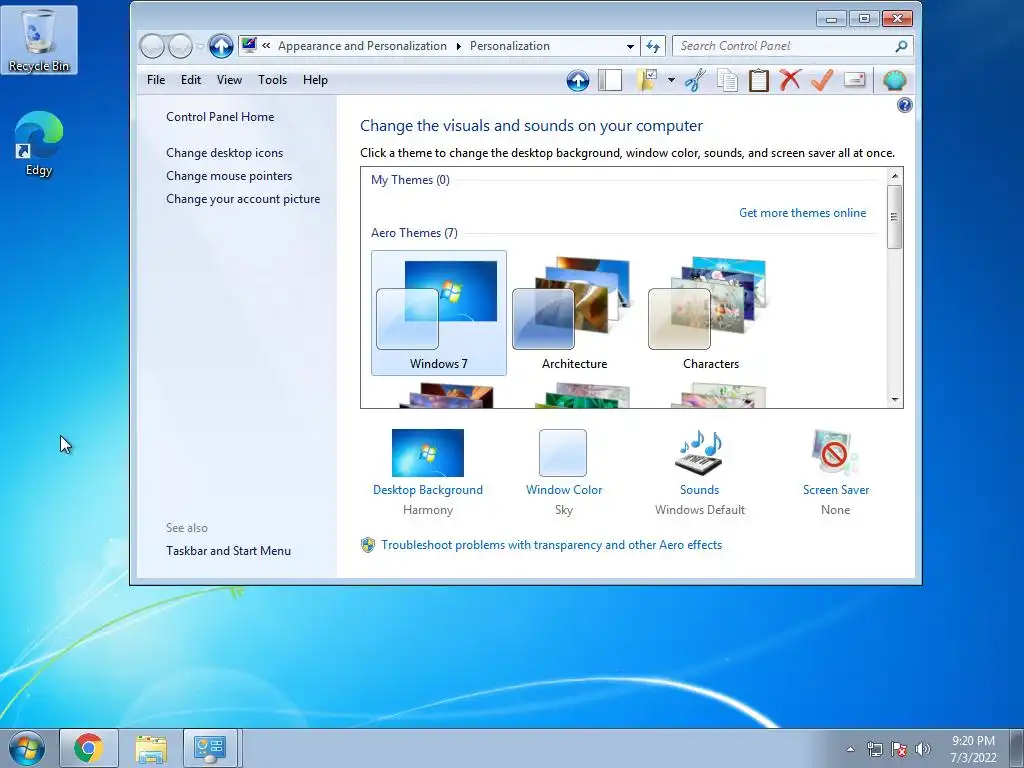
Task: Click the envelope mail toolbar icon
Action: click(x=854, y=80)
